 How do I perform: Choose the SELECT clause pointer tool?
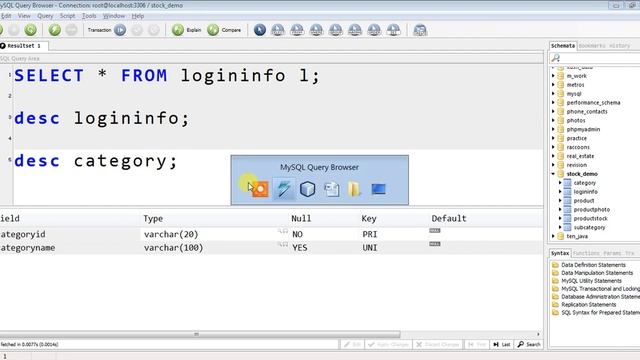coord(278,30)
